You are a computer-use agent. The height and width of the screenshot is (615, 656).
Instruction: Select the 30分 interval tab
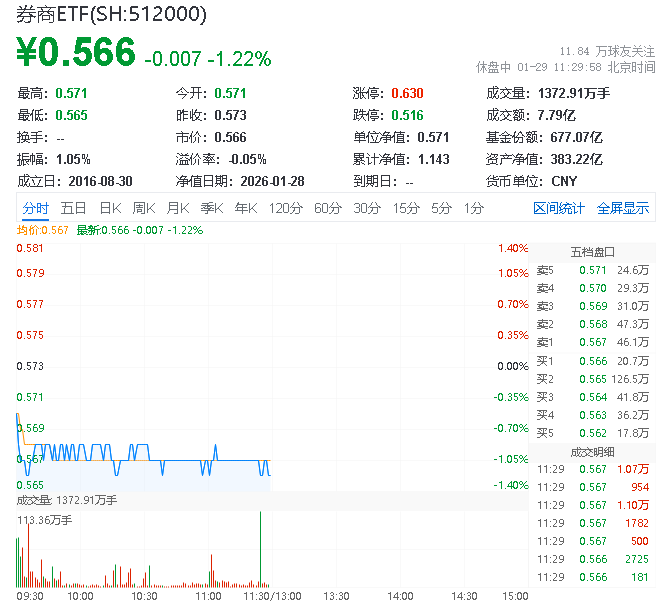(367, 208)
